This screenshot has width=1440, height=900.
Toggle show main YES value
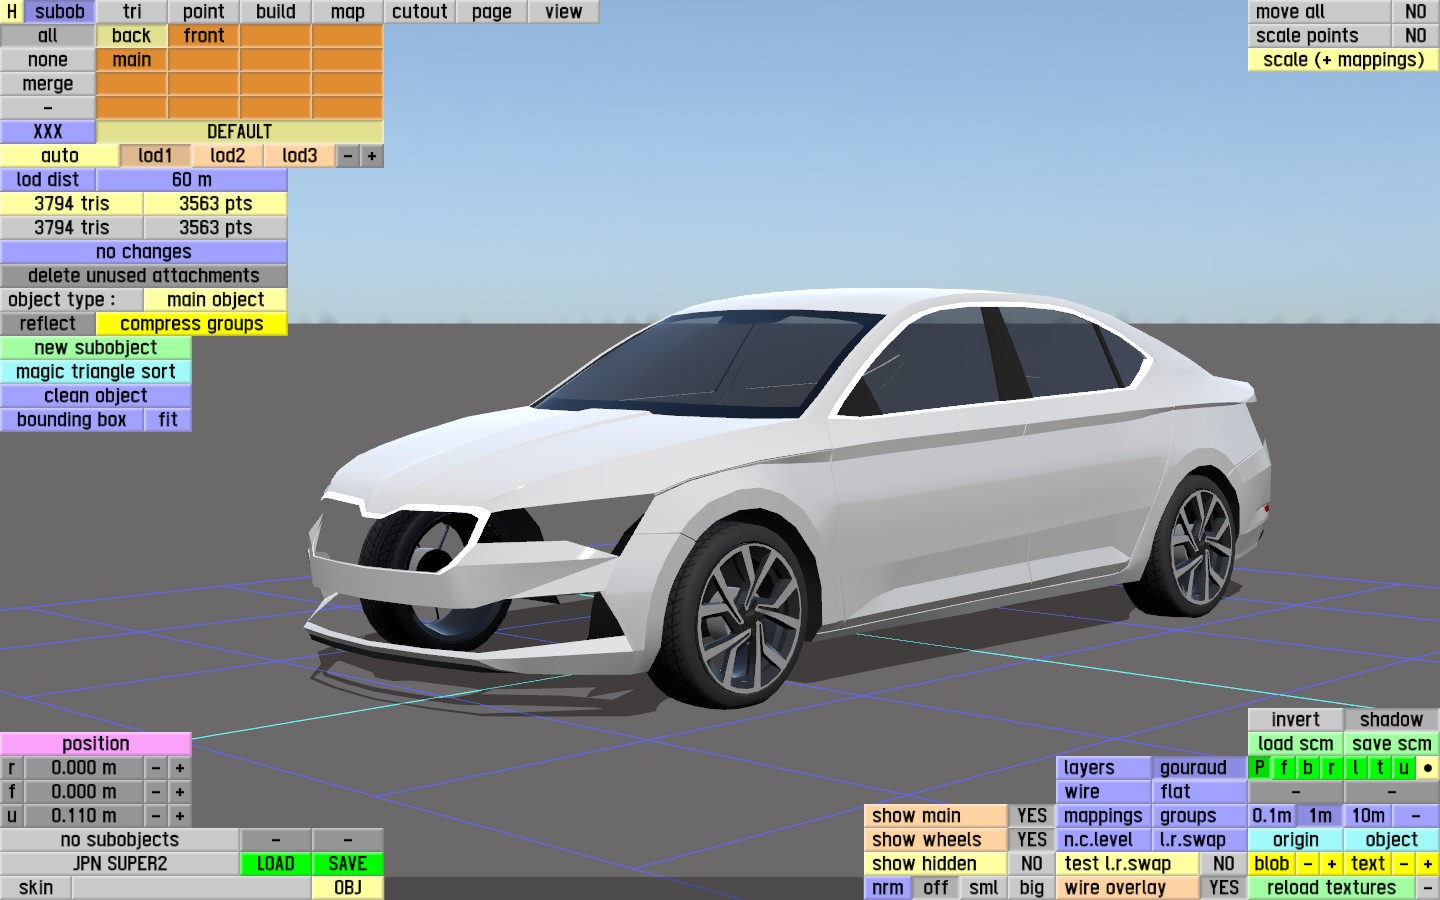coord(1032,816)
